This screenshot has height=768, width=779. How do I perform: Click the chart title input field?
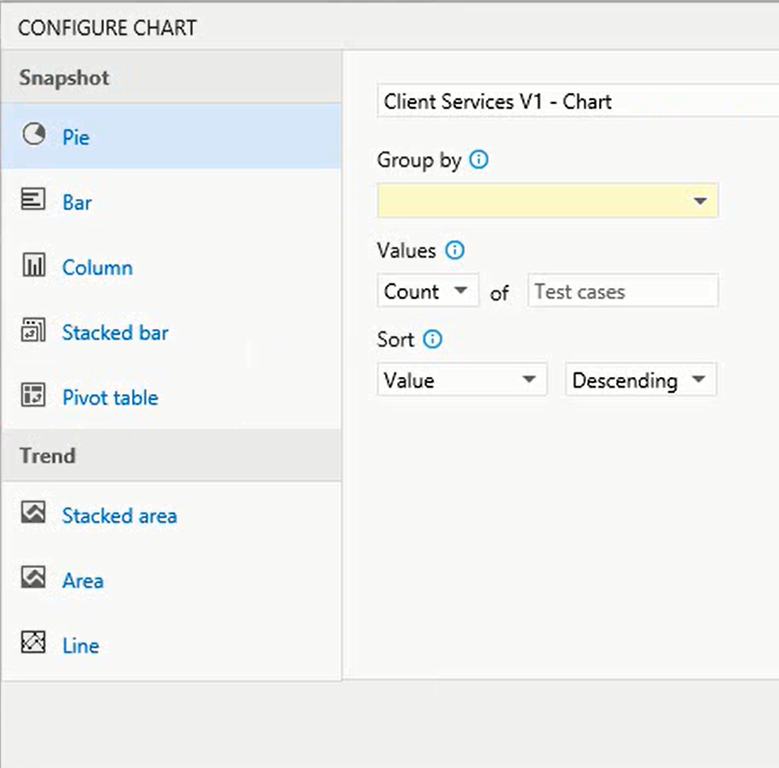[x=578, y=101]
